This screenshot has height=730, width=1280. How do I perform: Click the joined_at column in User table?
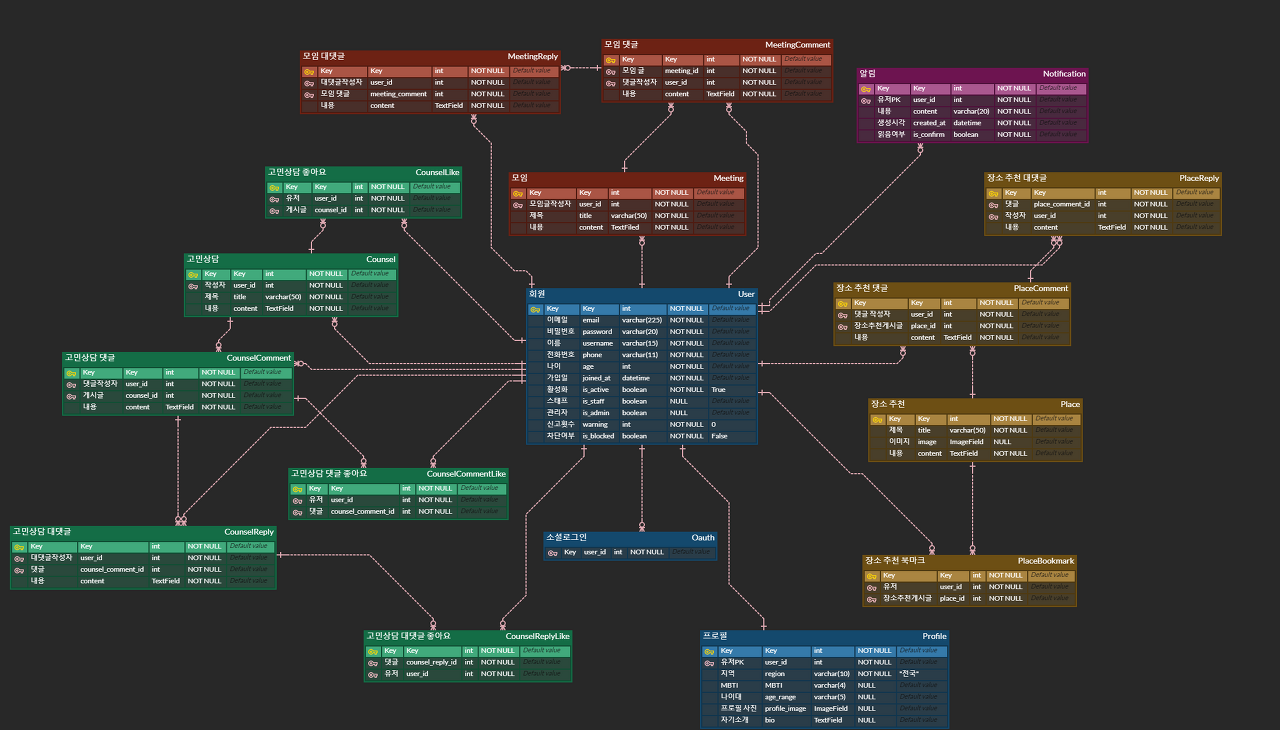click(x=596, y=378)
